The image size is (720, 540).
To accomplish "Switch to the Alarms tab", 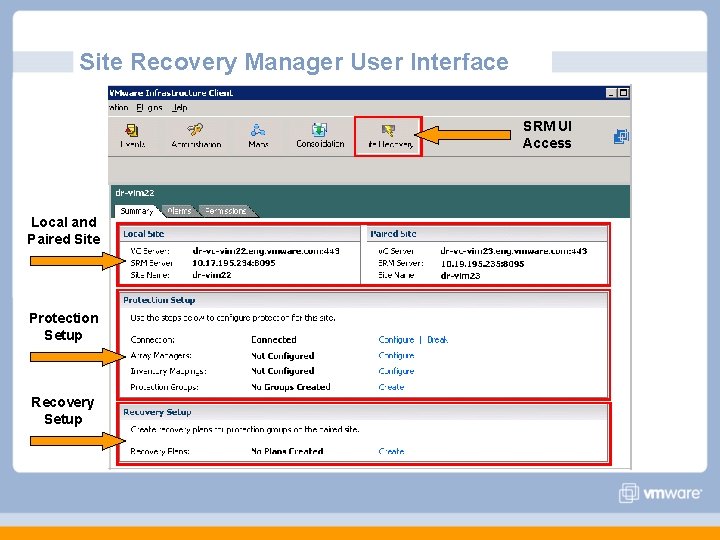I will coord(179,211).
